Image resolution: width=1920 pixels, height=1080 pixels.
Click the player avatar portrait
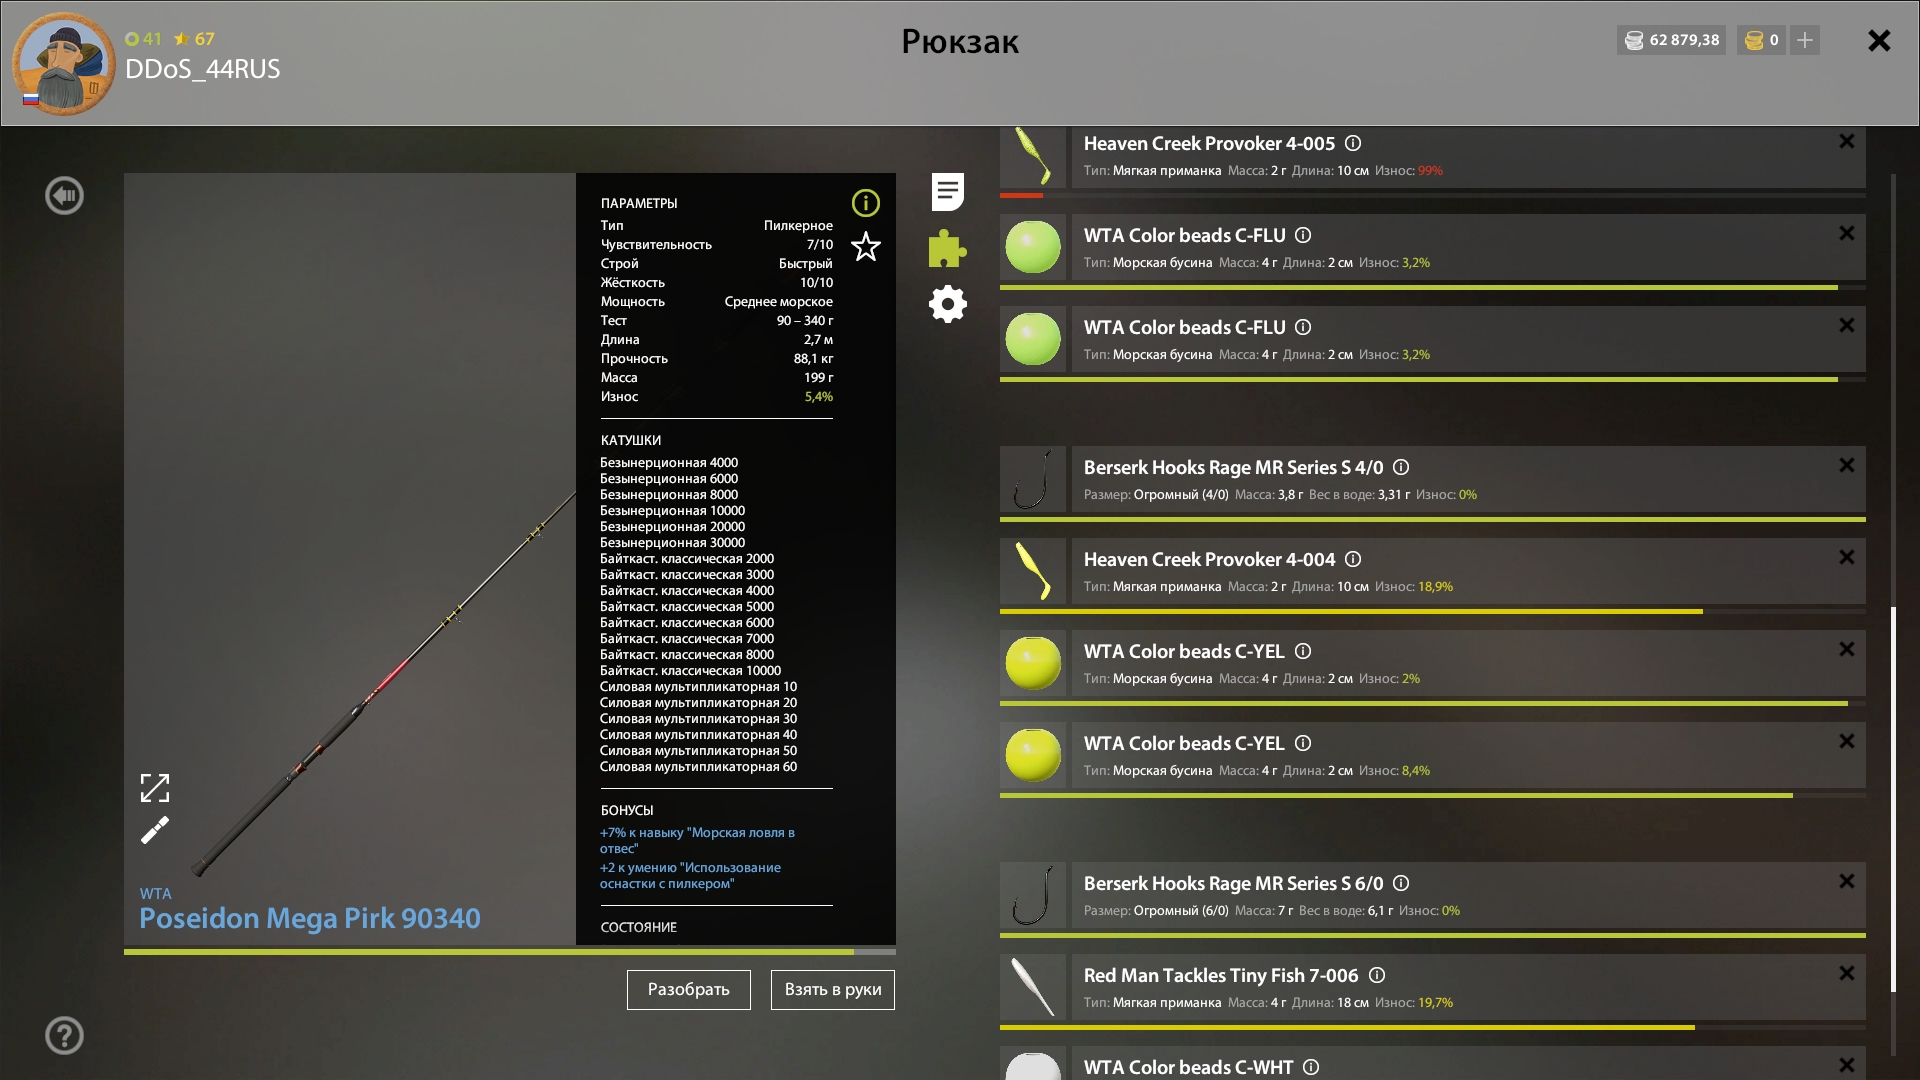pyautogui.click(x=63, y=64)
